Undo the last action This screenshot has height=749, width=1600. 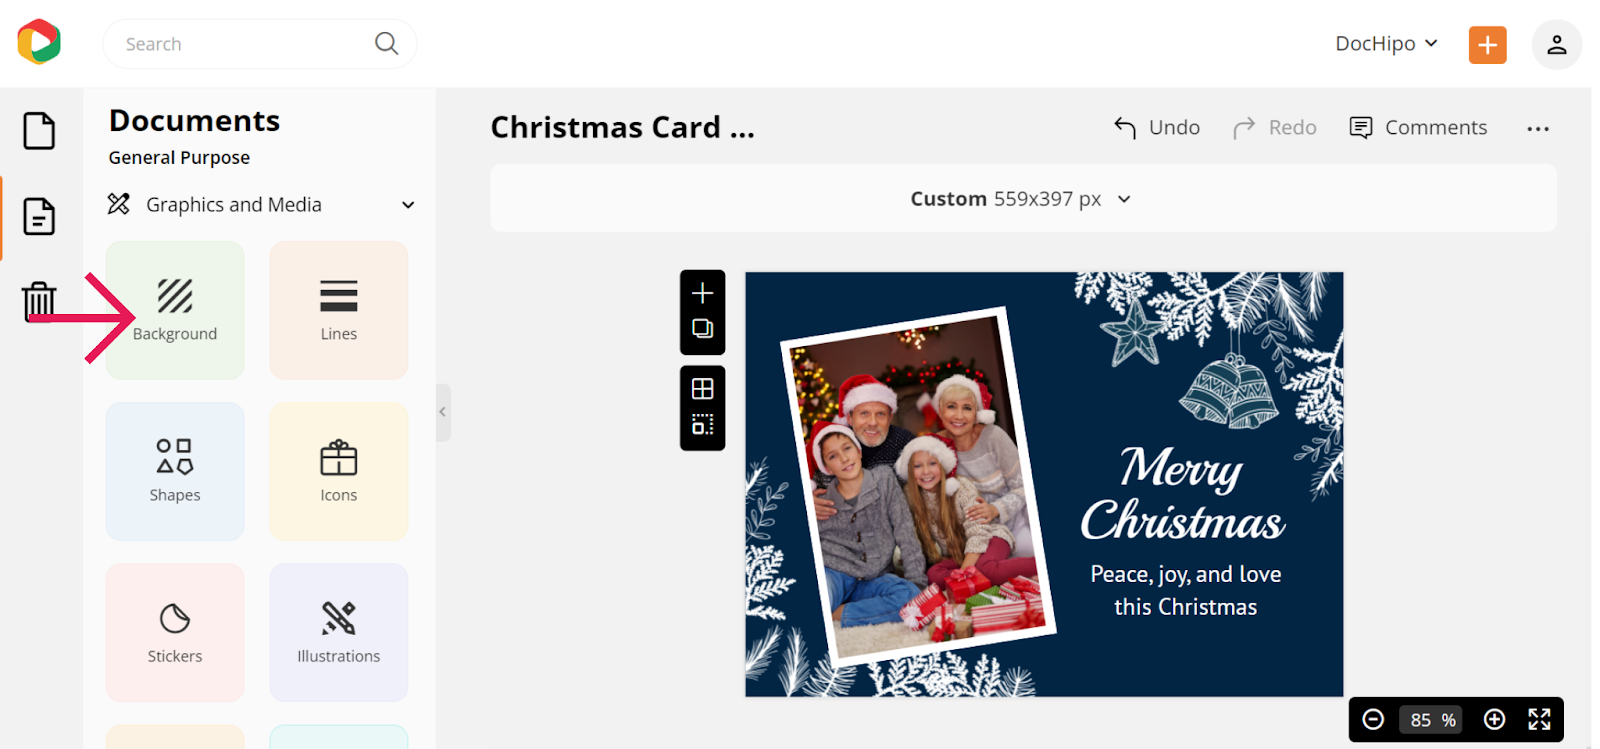[1157, 128]
